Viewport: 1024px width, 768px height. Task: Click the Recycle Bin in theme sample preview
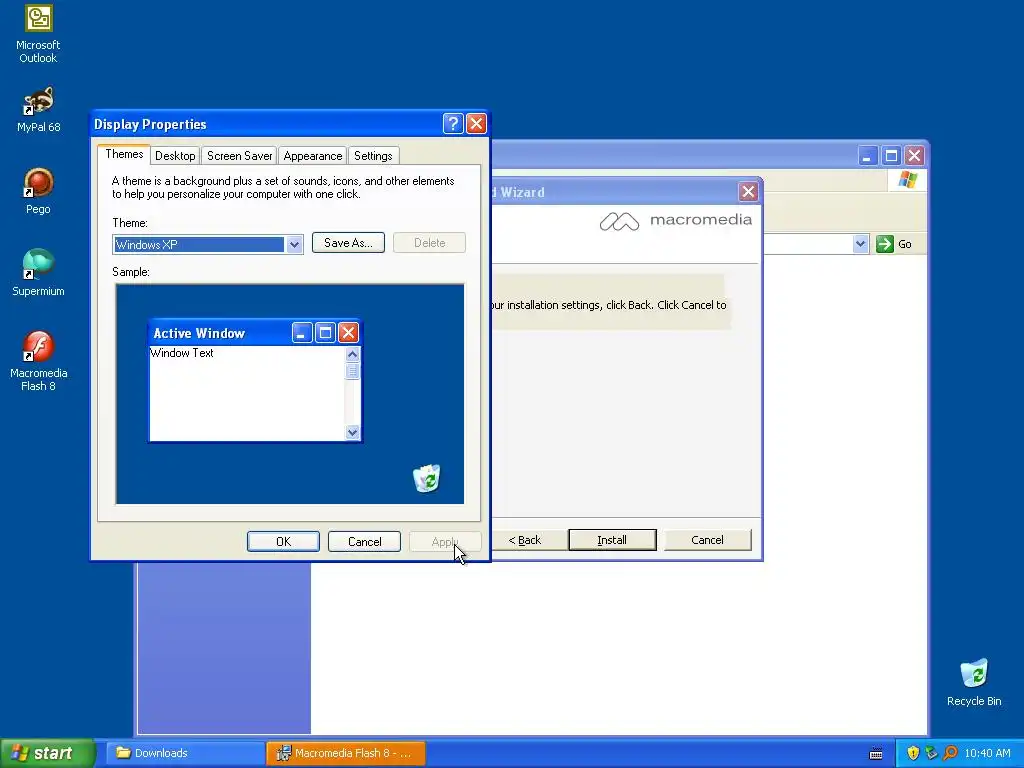coord(426,478)
